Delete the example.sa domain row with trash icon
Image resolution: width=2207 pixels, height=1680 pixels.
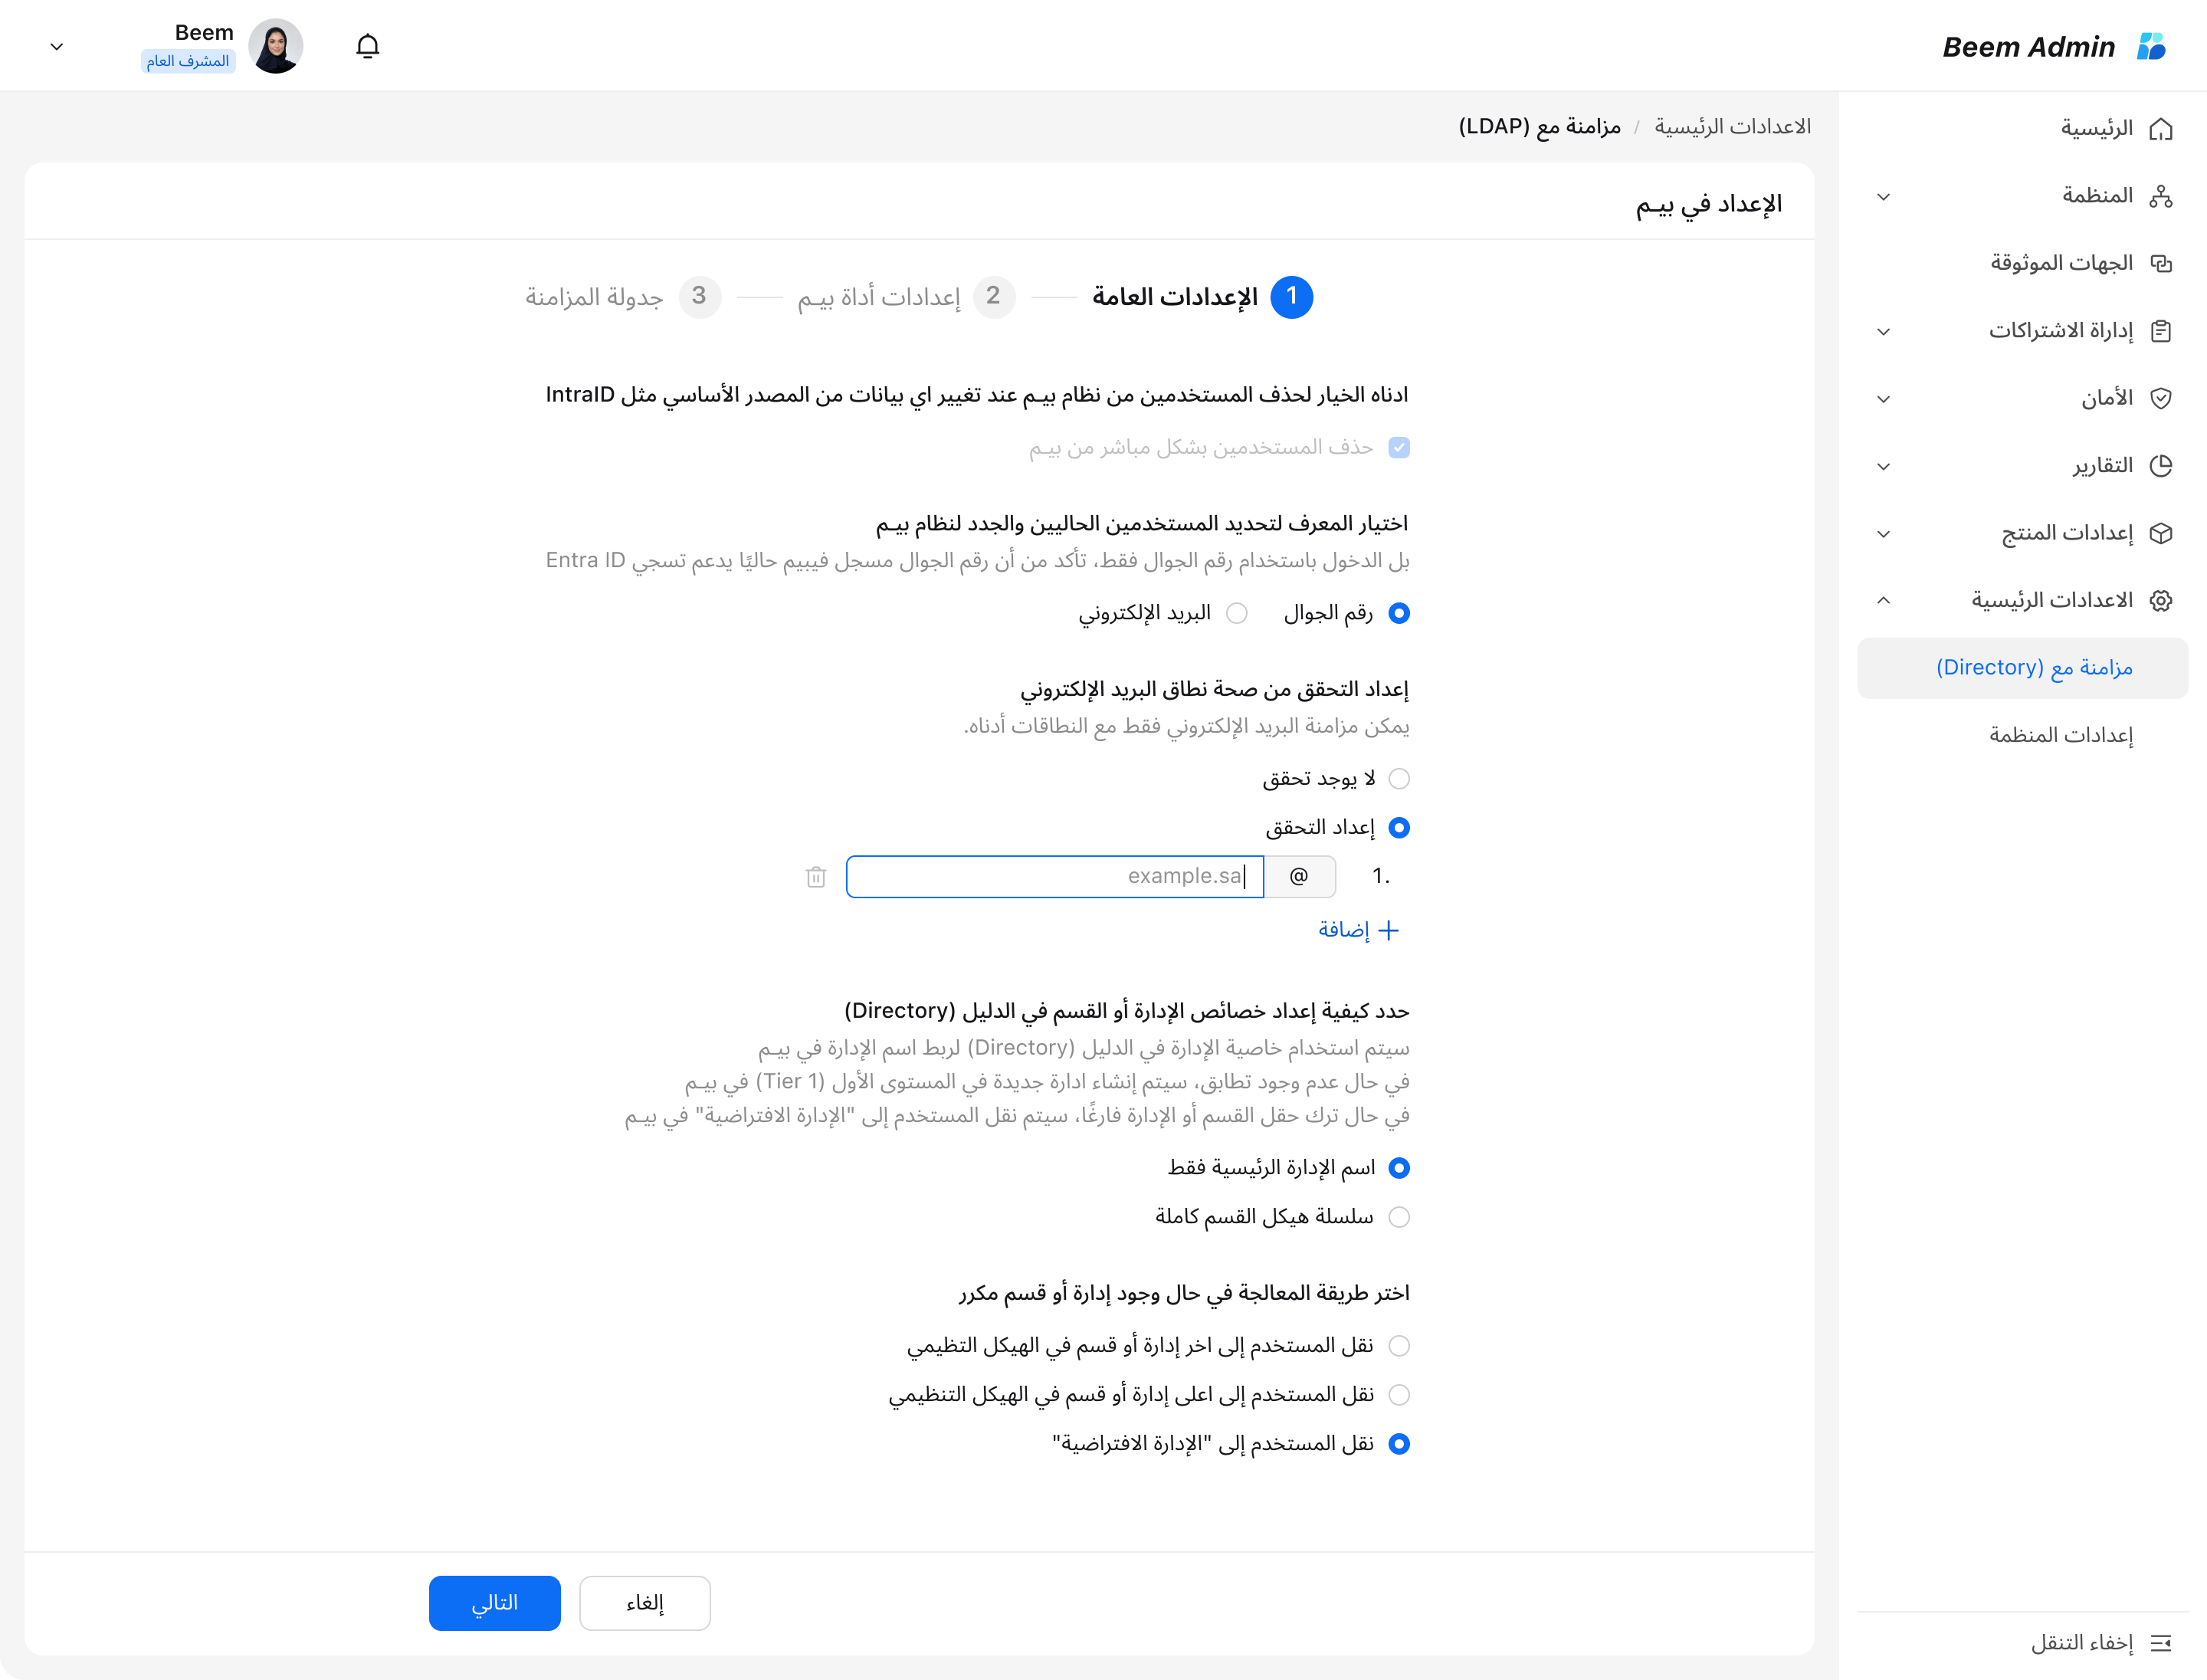click(x=816, y=877)
